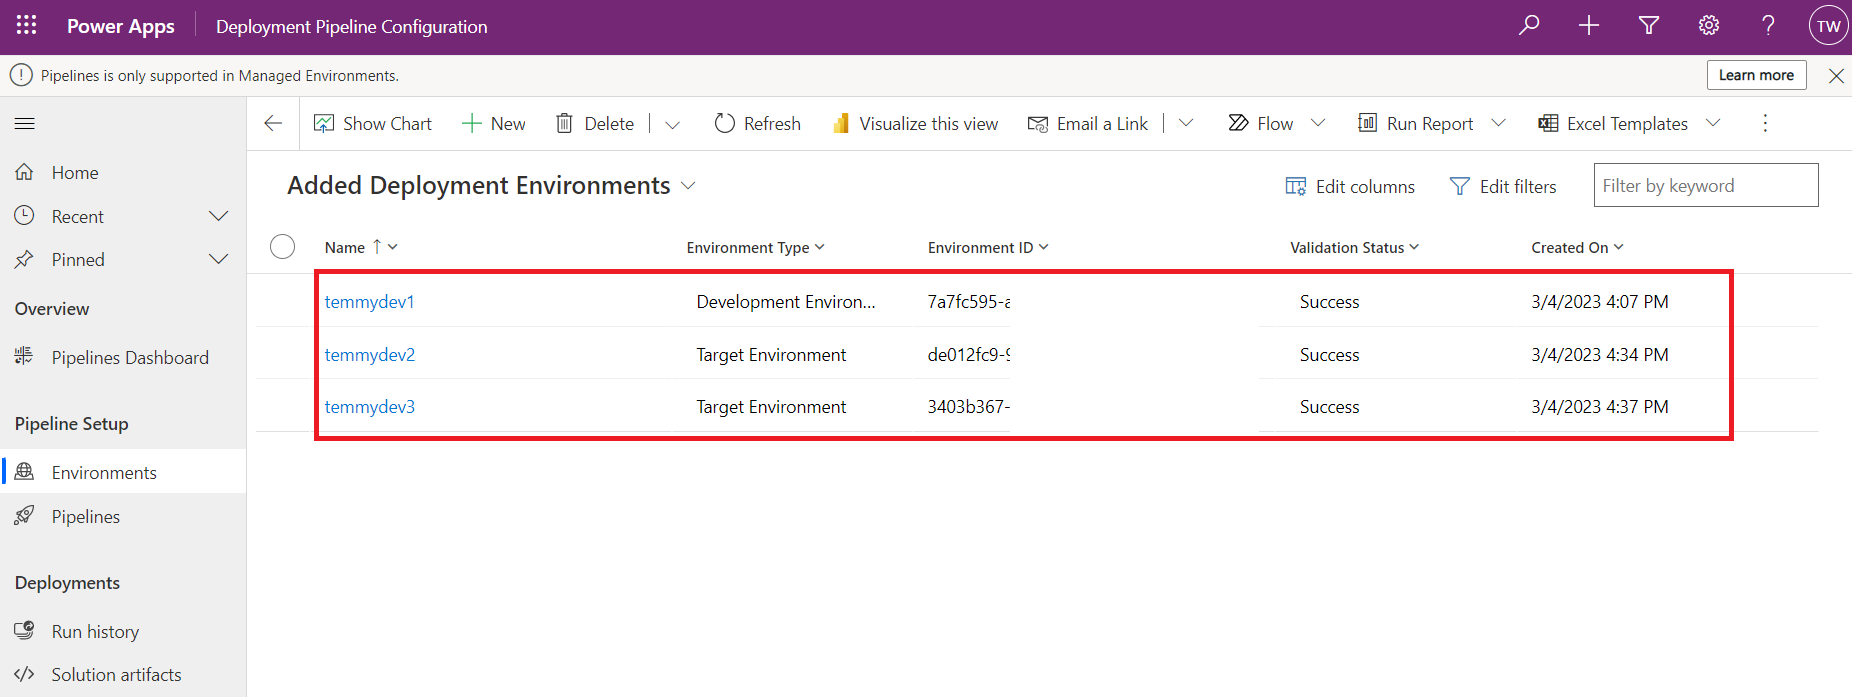1852x697 pixels.
Task: Click the plus quick create icon in header
Action: pyautogui.click(x=1589, y=26)
